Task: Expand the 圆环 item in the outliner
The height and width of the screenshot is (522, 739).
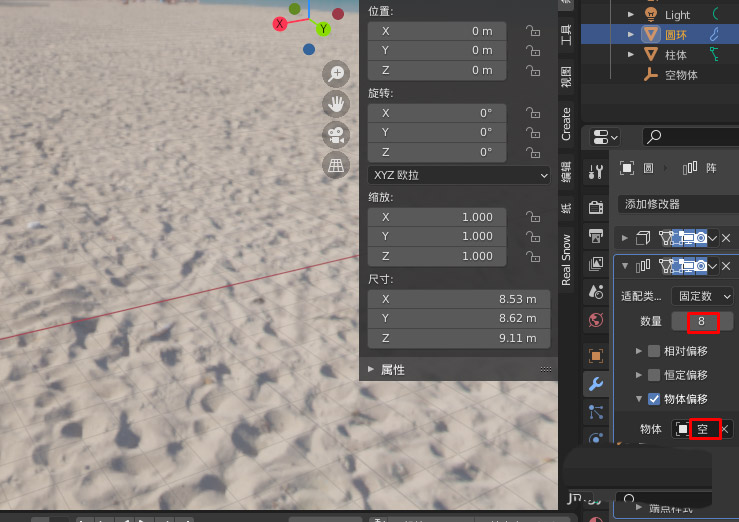Action: pos(631,34)
